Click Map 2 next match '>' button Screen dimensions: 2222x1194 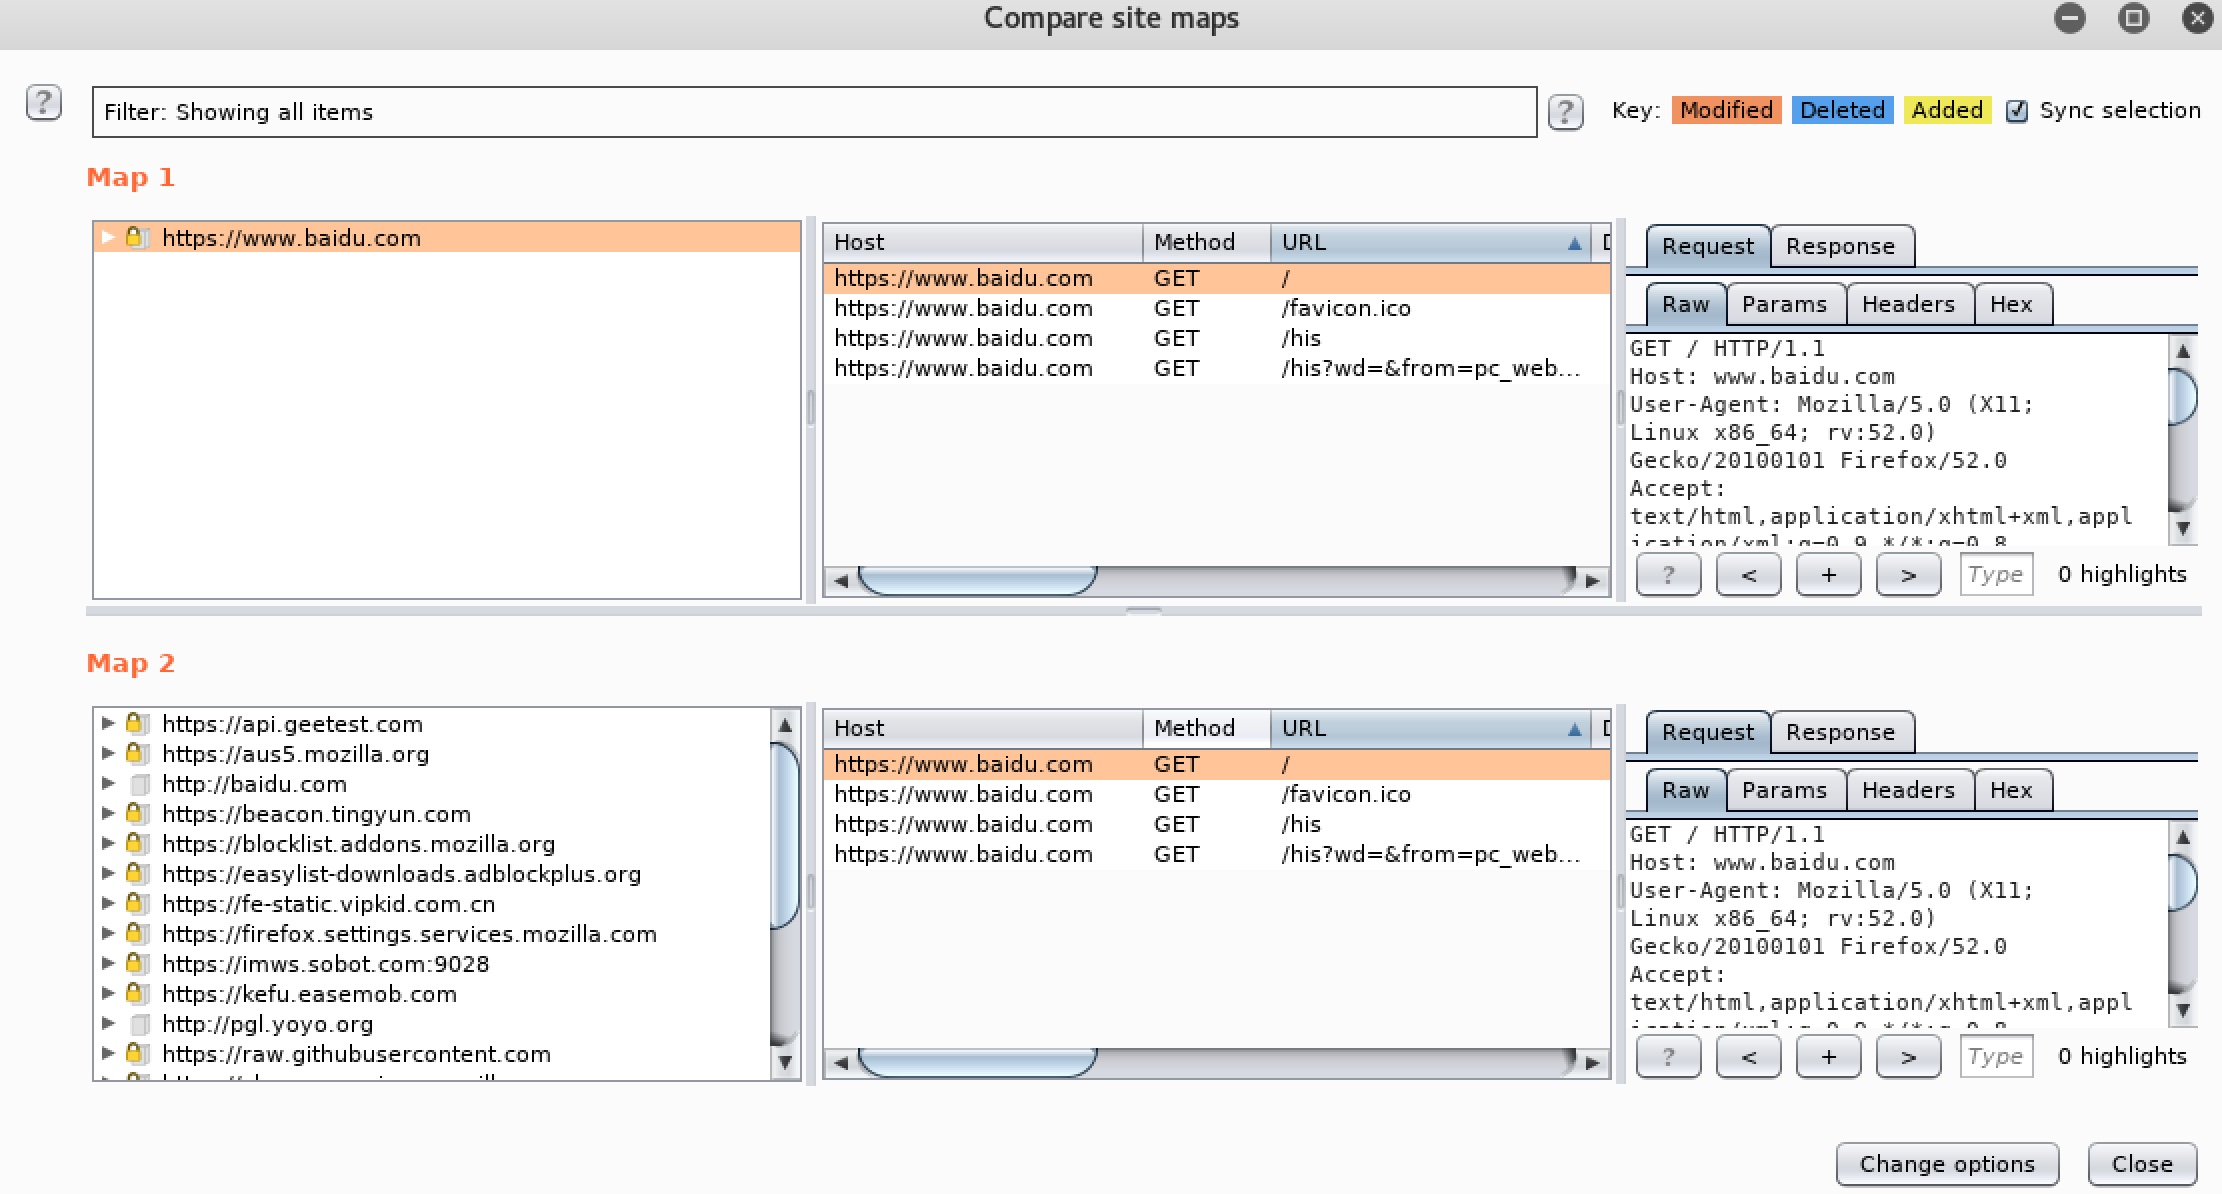pyautogui.click(x=1908, y=1057)
